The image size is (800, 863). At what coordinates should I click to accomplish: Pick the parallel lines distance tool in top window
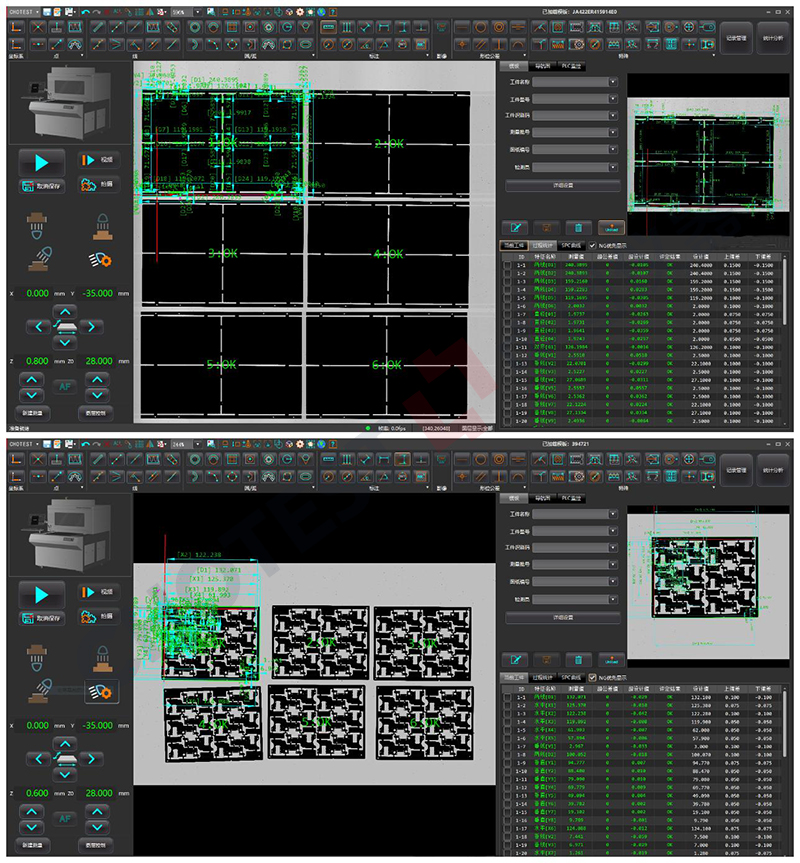[x=347, y=27]
